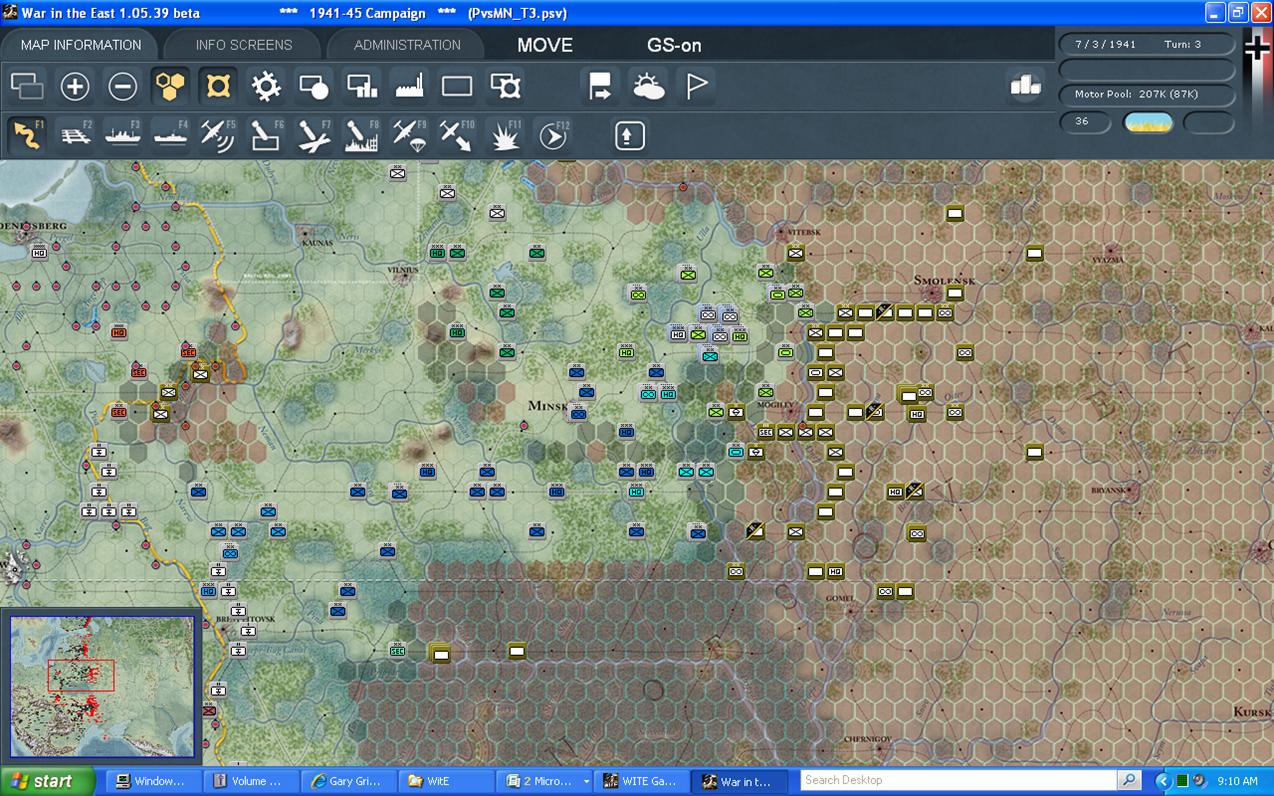Select the unit above the Smolensk label

point(955,213)
